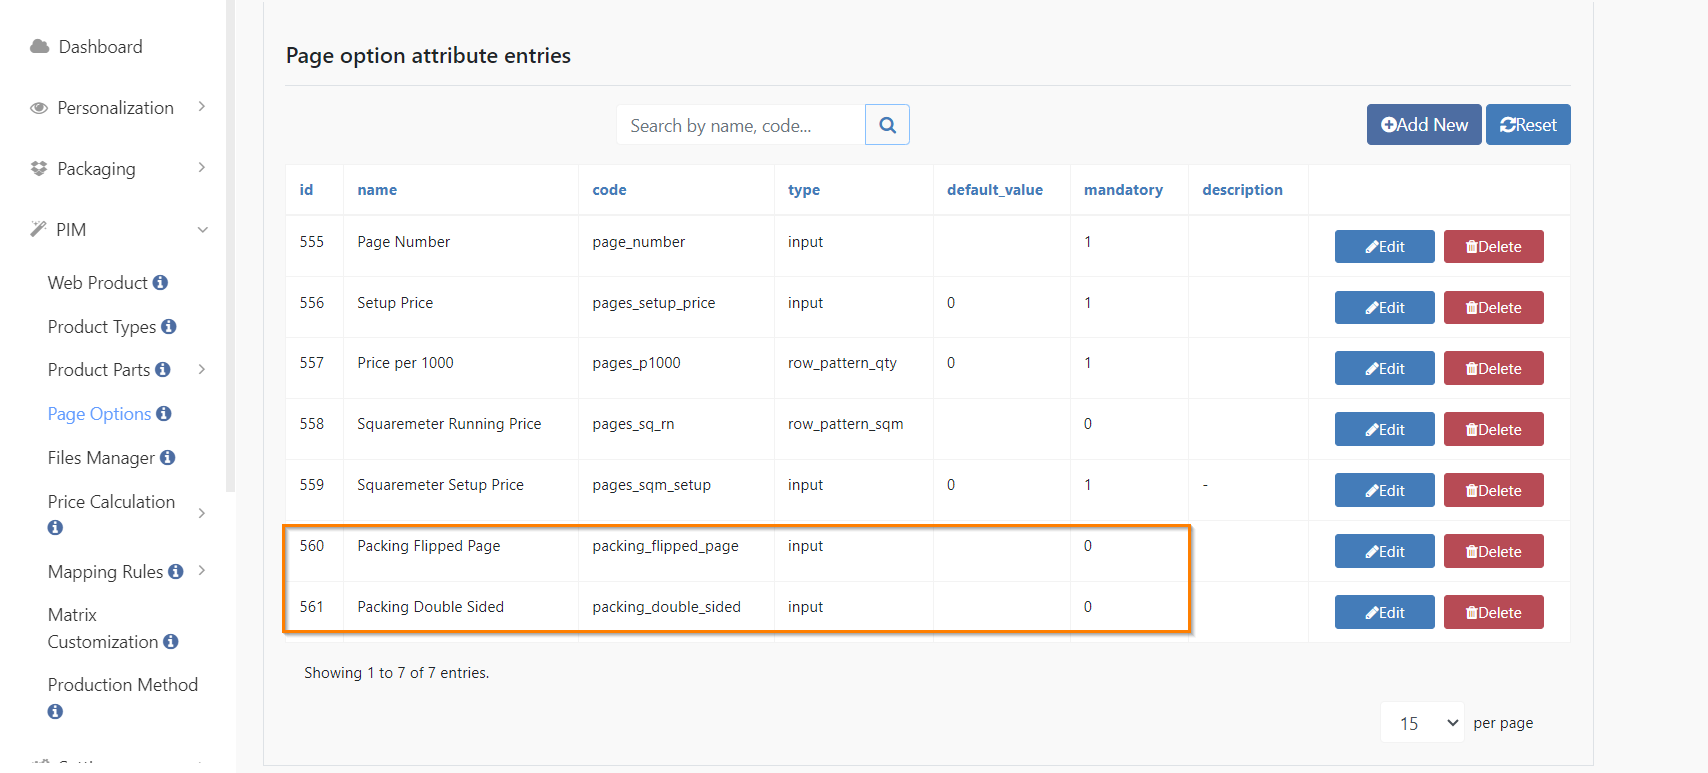This screenshot has height=773, width=1708.
Task: Delete the Page Number entry
Action: tap(1494, 247)
